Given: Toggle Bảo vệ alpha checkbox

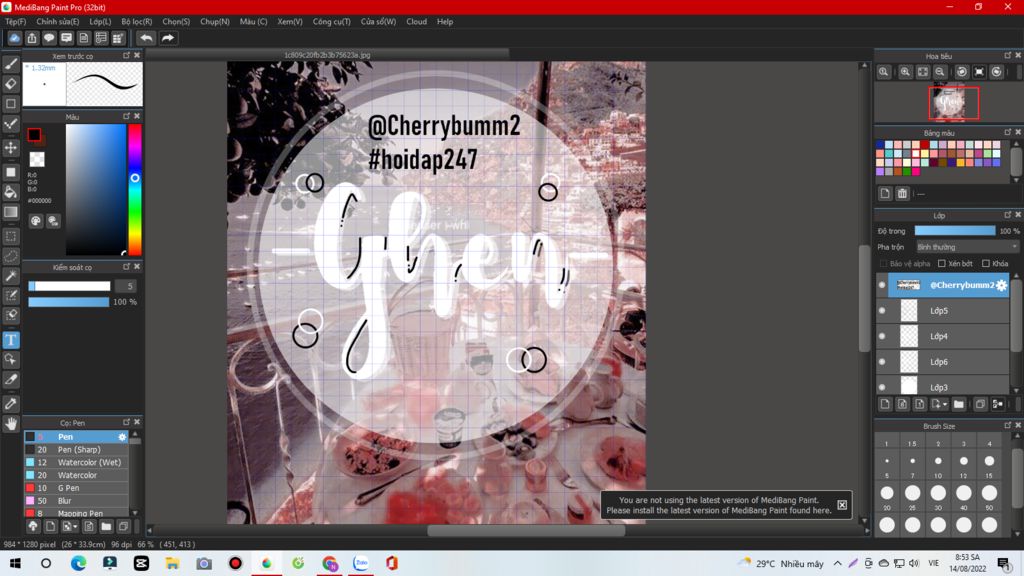Looking at the screenshot, I should click(884, 263).
